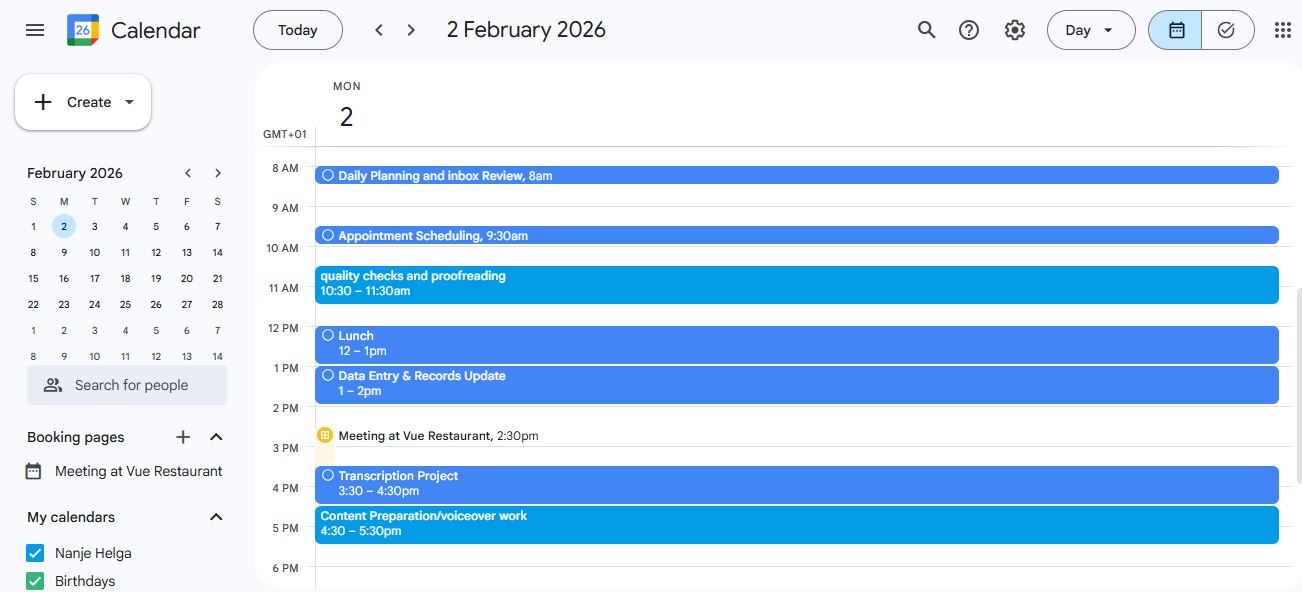Open the Day view dropdown
Image resolution: width=1302 pixels, height=592 pixels.
(1090, 30)
